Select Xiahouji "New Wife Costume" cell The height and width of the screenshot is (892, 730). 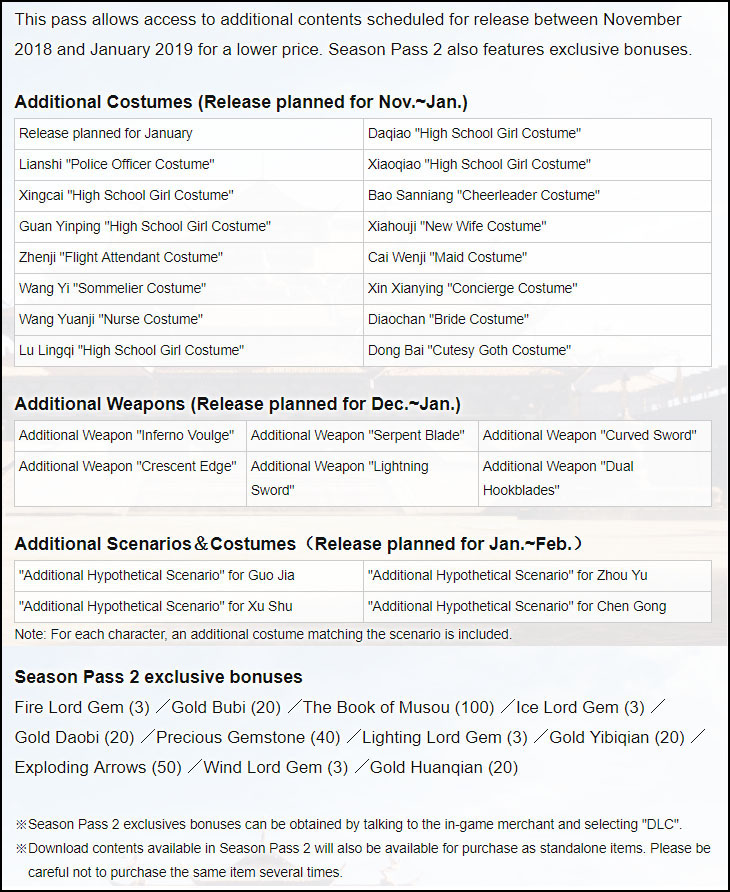457,226
